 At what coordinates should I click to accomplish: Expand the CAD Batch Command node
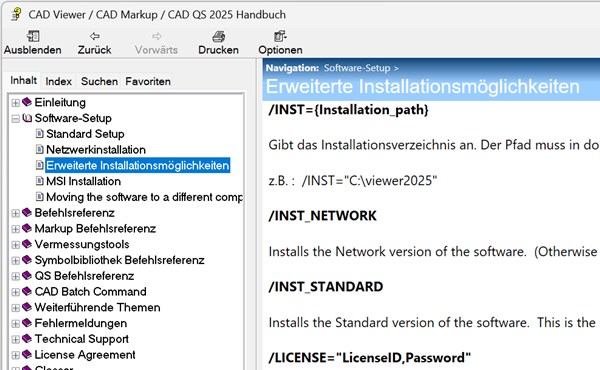15,292
